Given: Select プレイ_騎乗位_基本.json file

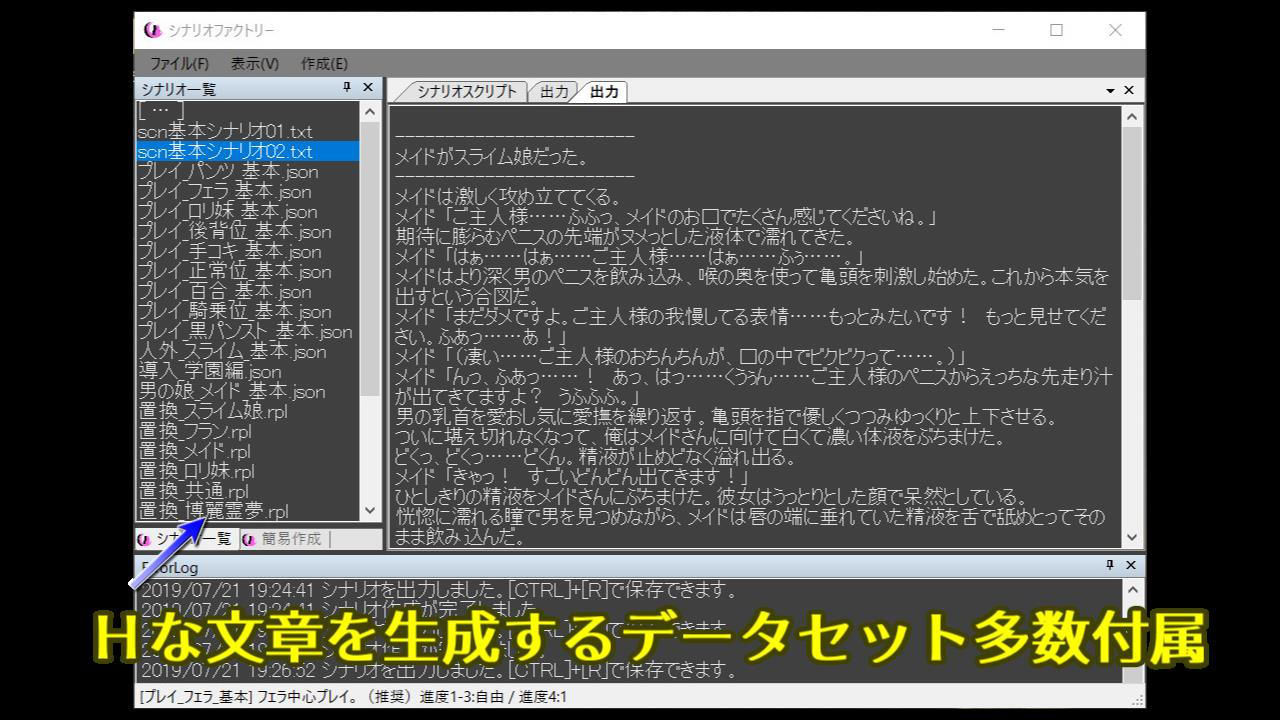Looking at the screenshot, I should (234, 311).
